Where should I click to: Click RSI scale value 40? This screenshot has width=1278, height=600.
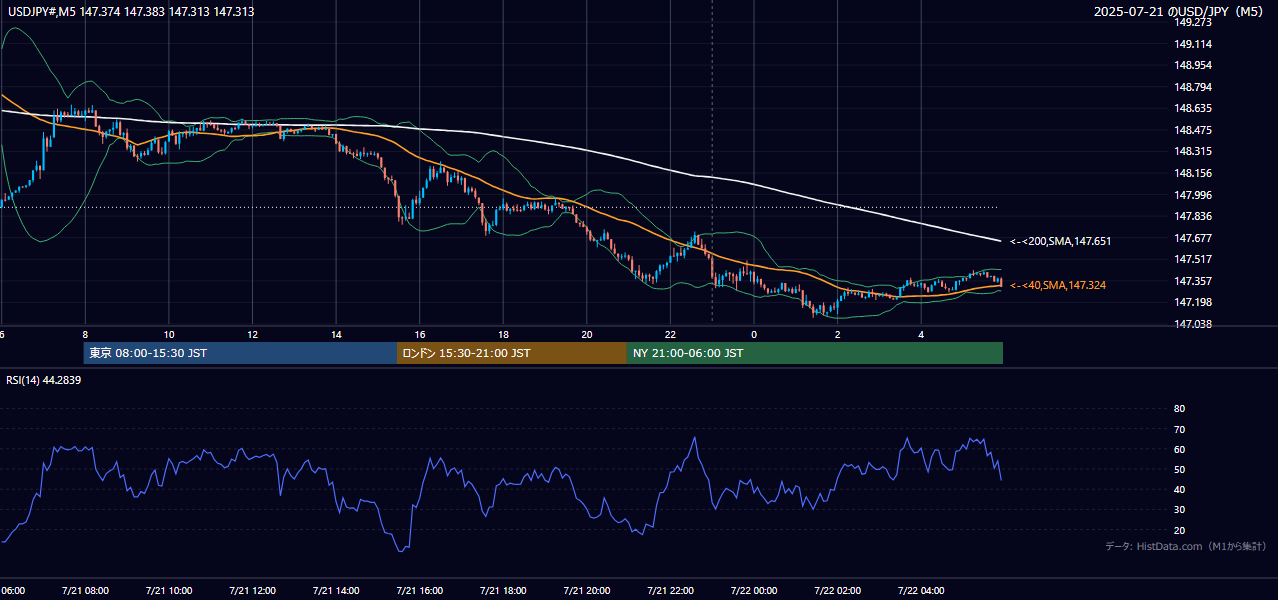tap(1179, 489)
